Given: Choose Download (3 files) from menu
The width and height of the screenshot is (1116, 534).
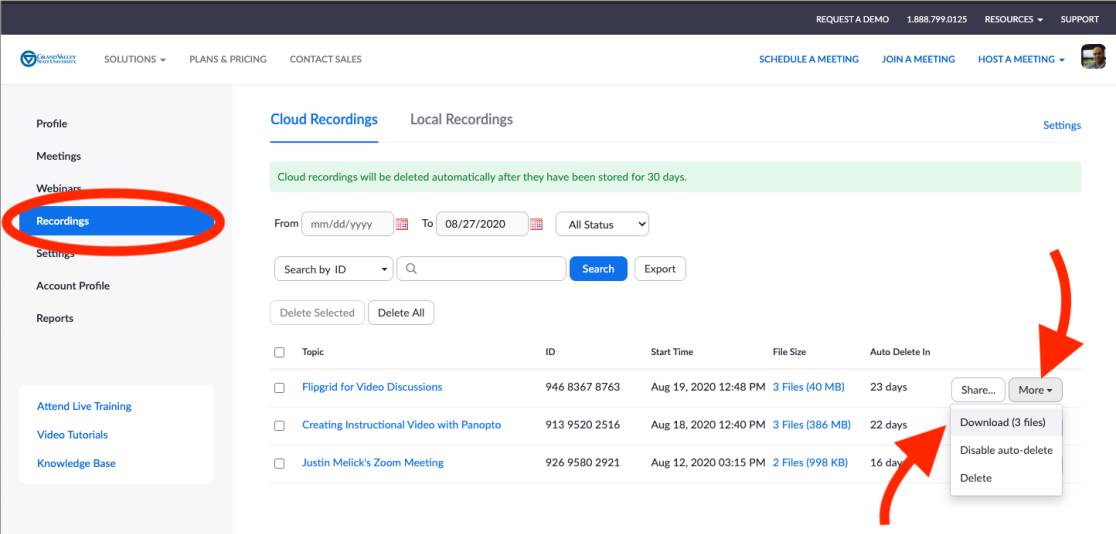Looking at the screenshot, I should [x=1002, y=422].
